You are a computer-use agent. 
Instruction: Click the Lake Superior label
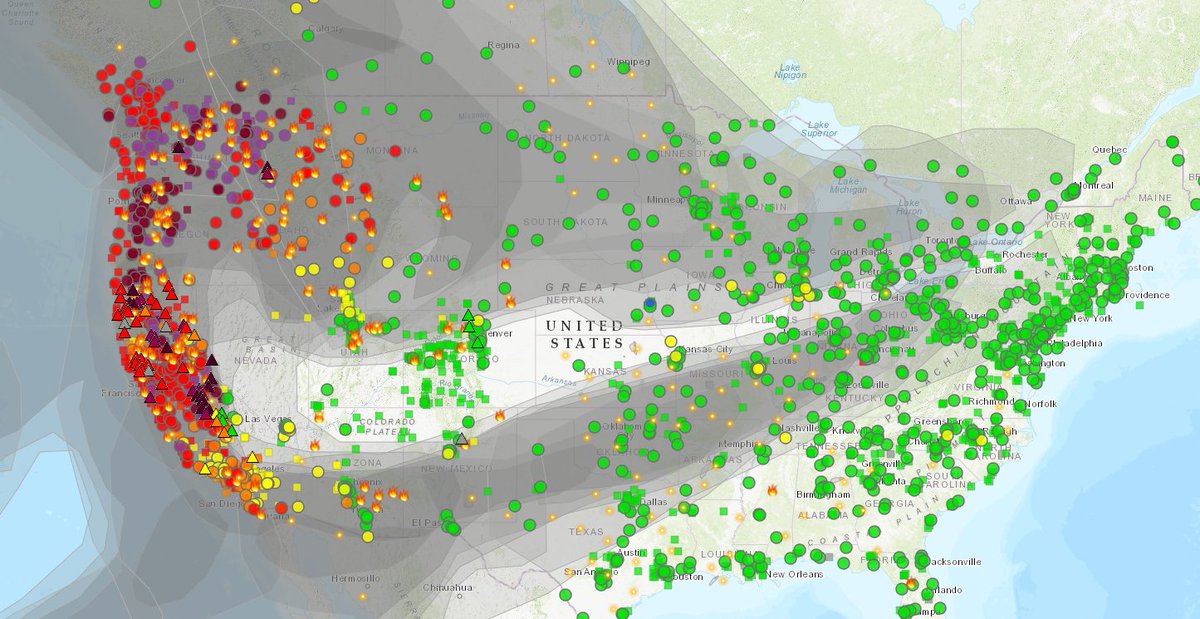[x=819, y=128]
